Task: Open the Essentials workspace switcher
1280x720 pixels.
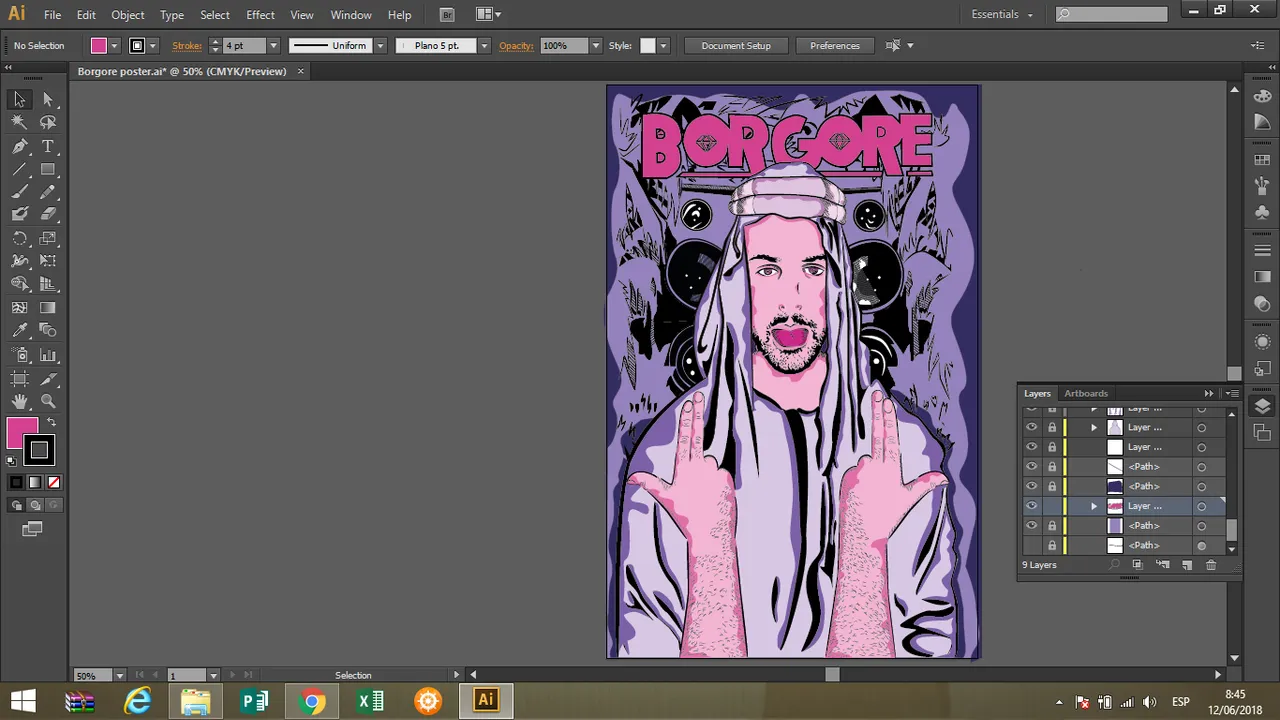Action: coord(1002,14)
